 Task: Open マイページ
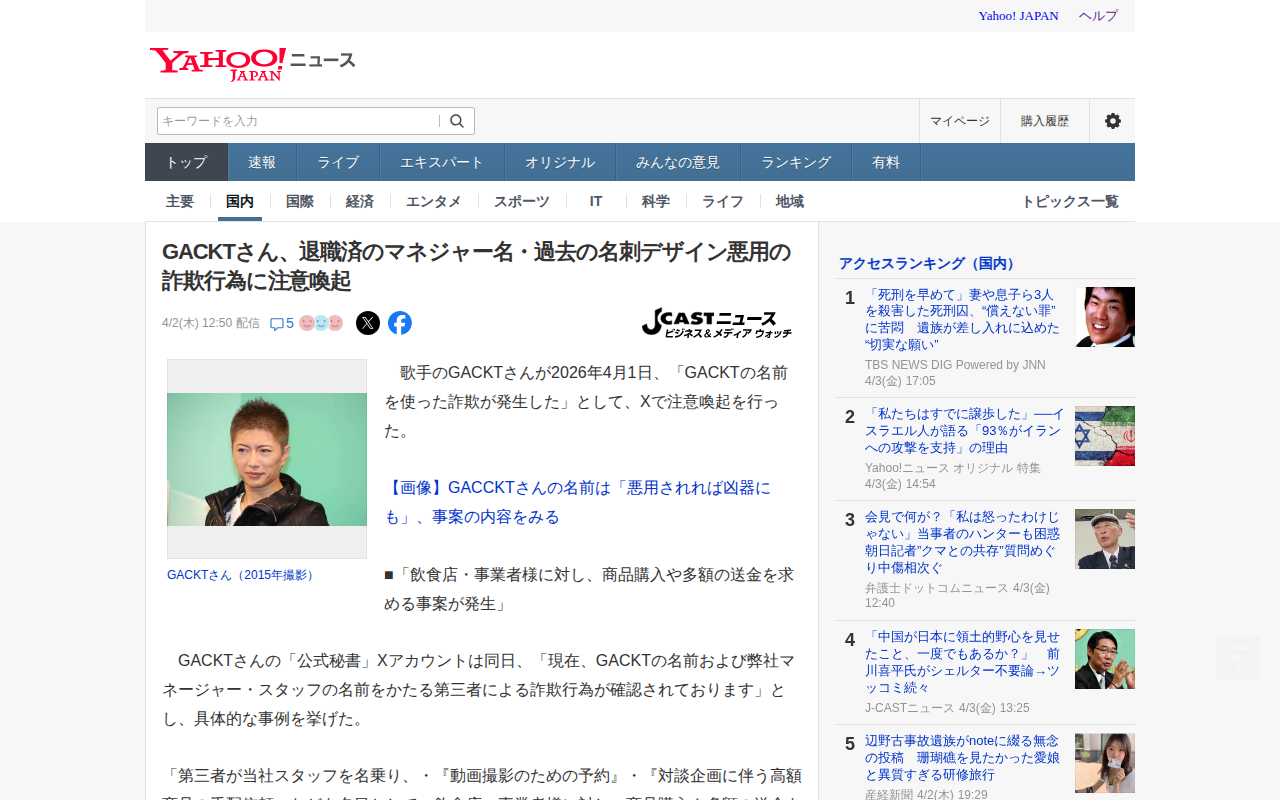[959, 121]
